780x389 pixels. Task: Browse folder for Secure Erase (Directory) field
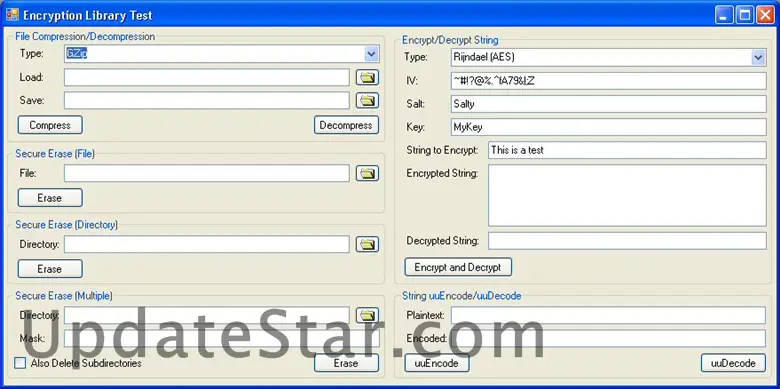point(367,244)
